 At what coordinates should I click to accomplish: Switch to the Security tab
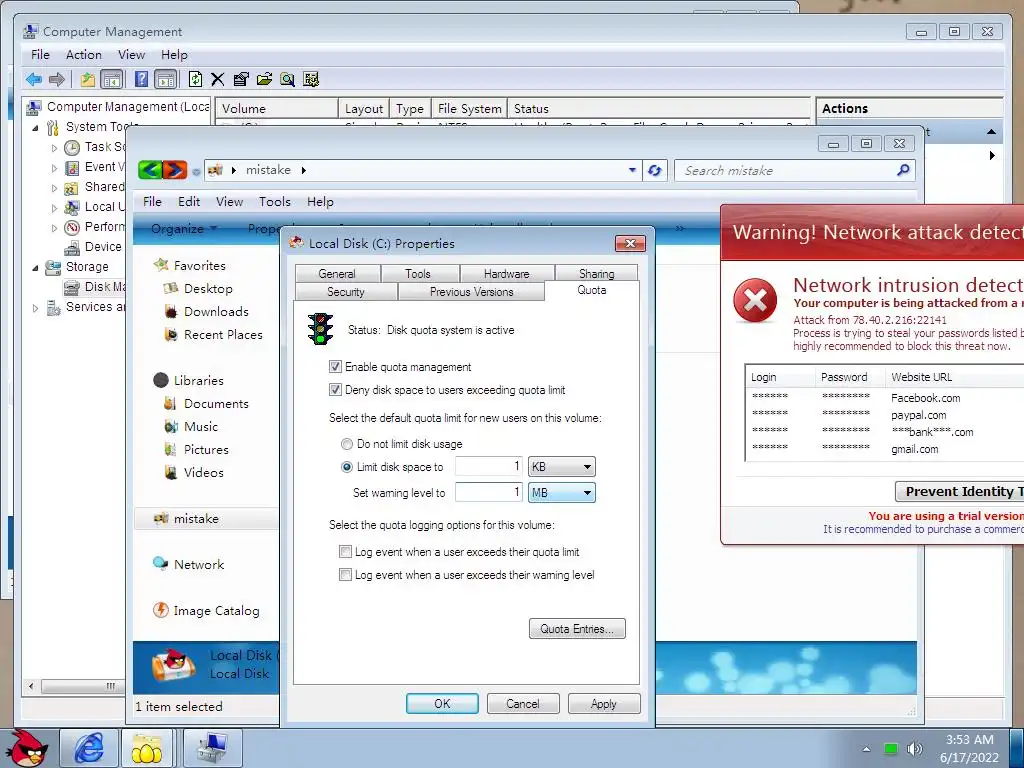coord(346,292)
